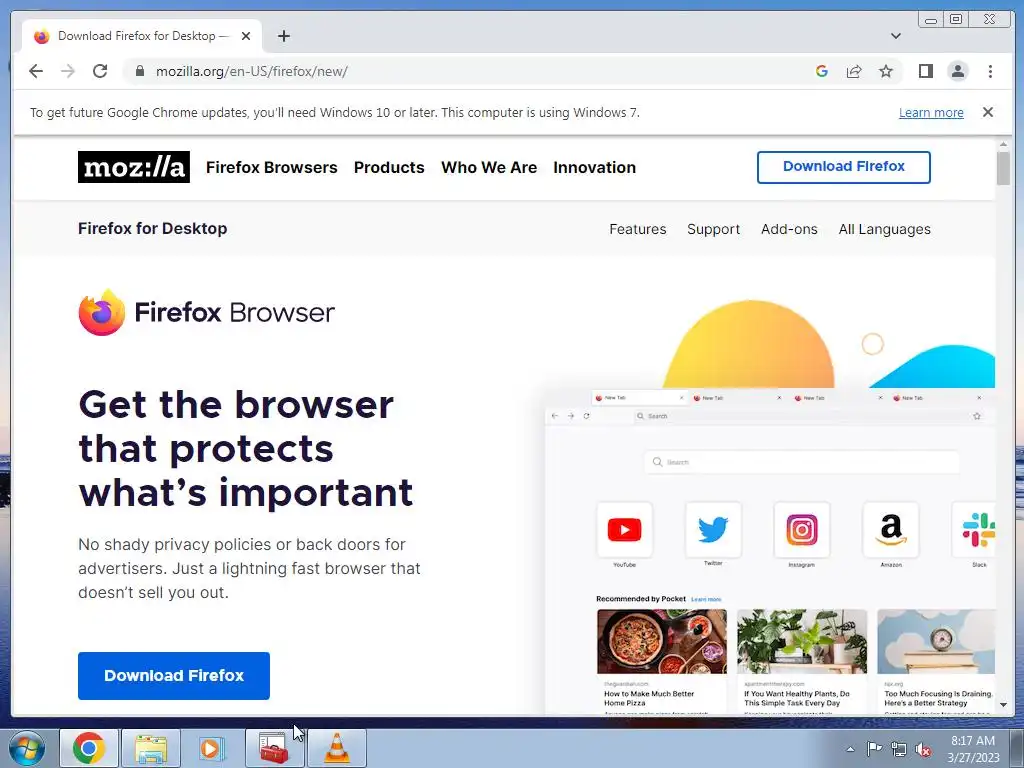The height and width of the screenshot is (768, 1024).
Task: Launch Windows Media Player from taskbar
Action: [212, 748]
